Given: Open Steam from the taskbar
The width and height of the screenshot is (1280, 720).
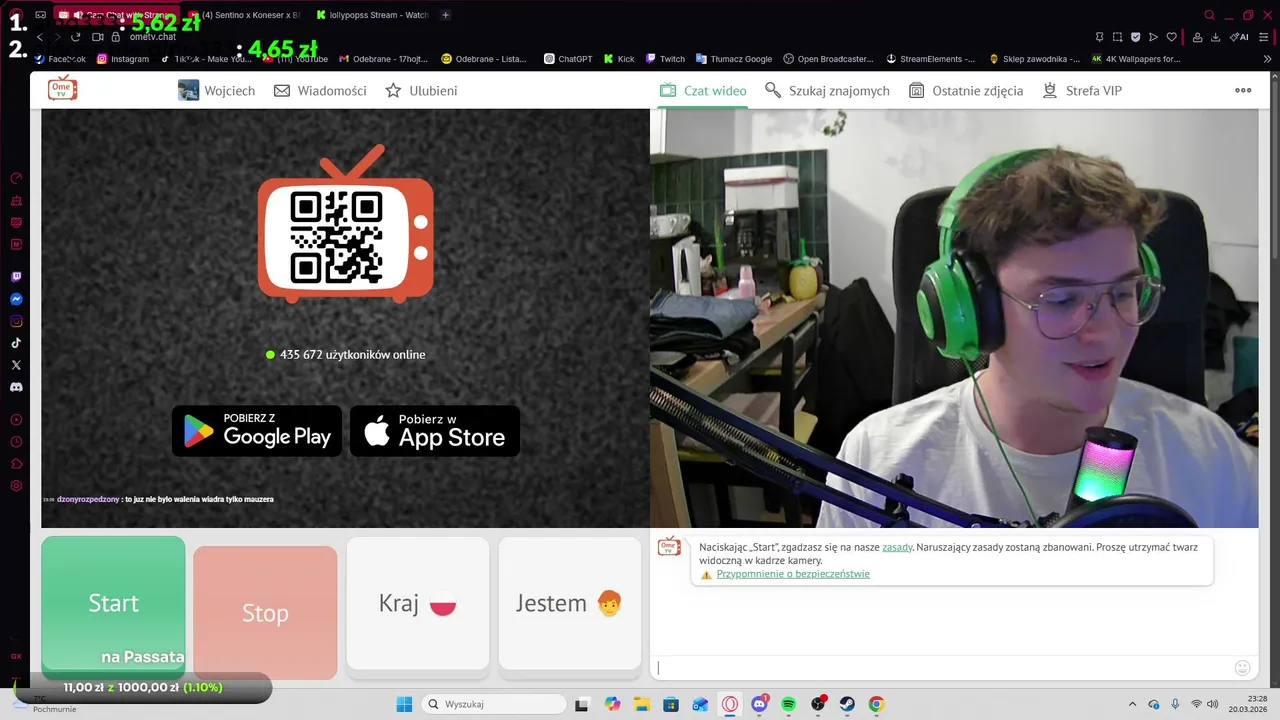Looking at the screenshot, I should [847, 704].
